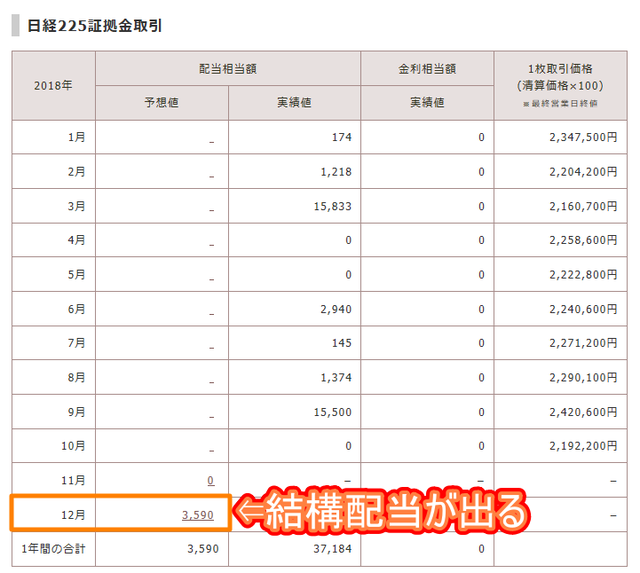Click the ※最終営業日終値 footnote text
The image size is (640, 573).
[x=560, y=104]
